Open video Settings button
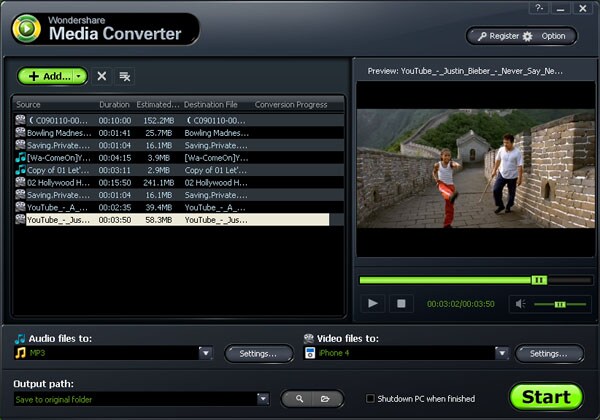 pyautogui.click(x=549, y=353)
